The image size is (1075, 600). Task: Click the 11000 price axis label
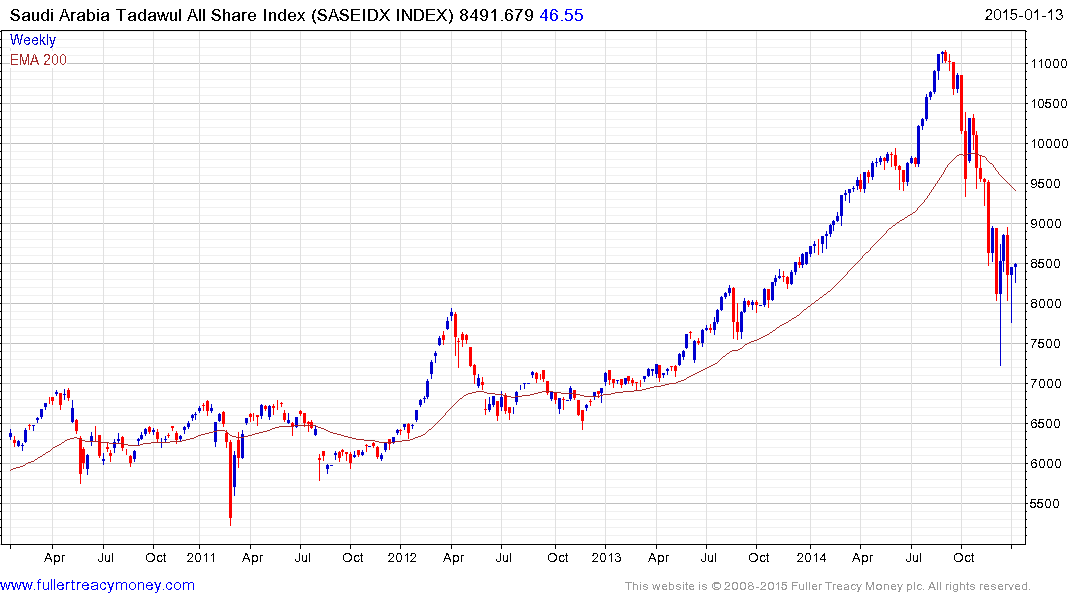1049,64
